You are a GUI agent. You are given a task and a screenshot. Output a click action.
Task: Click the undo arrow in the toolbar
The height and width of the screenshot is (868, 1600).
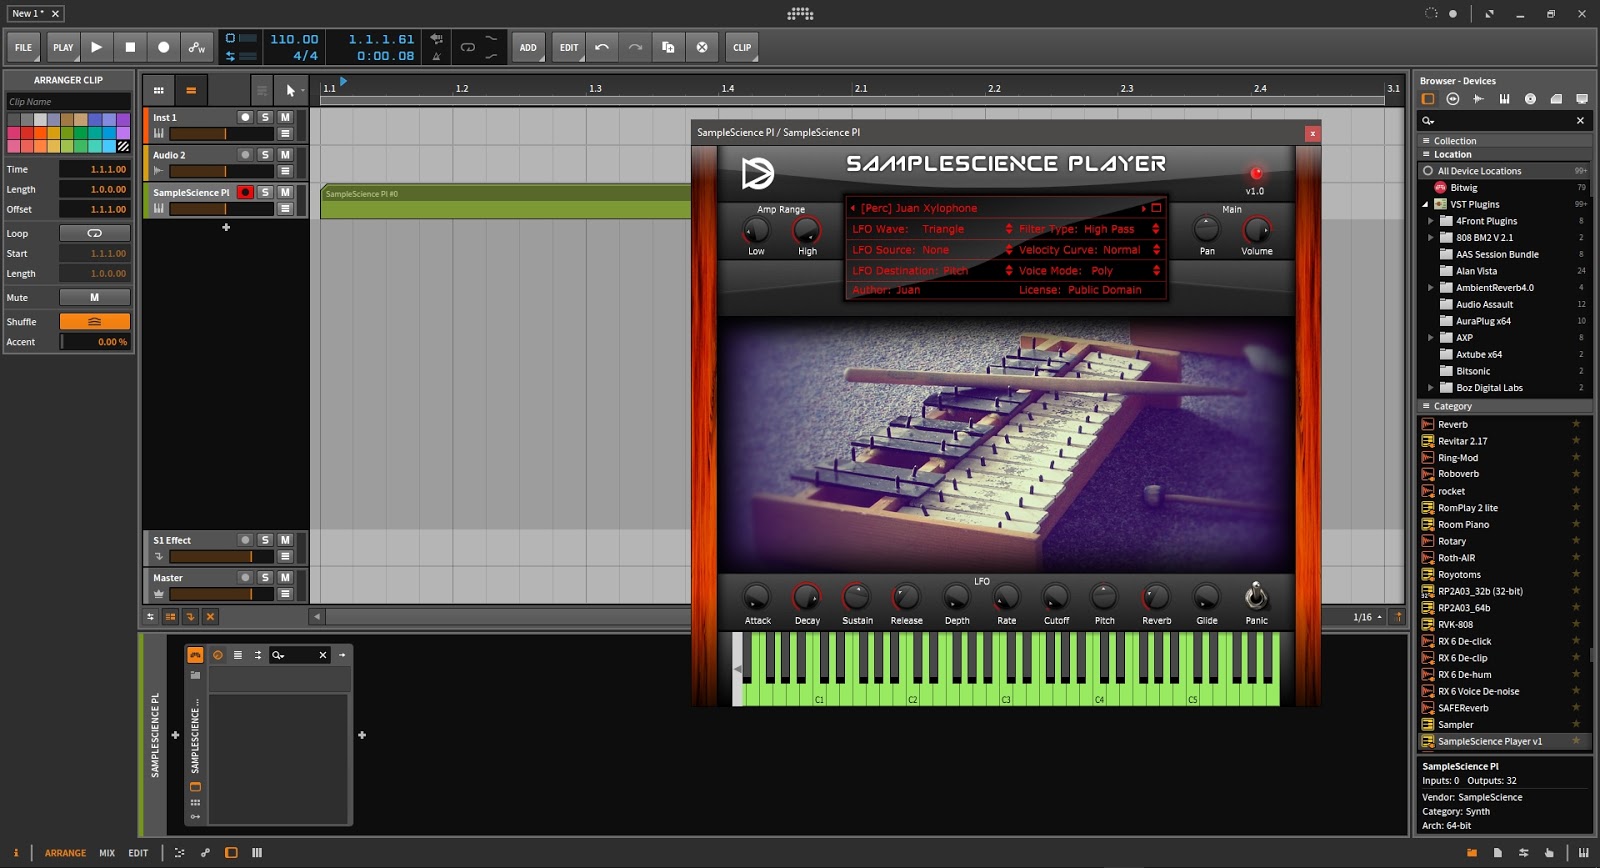(602, 47)
